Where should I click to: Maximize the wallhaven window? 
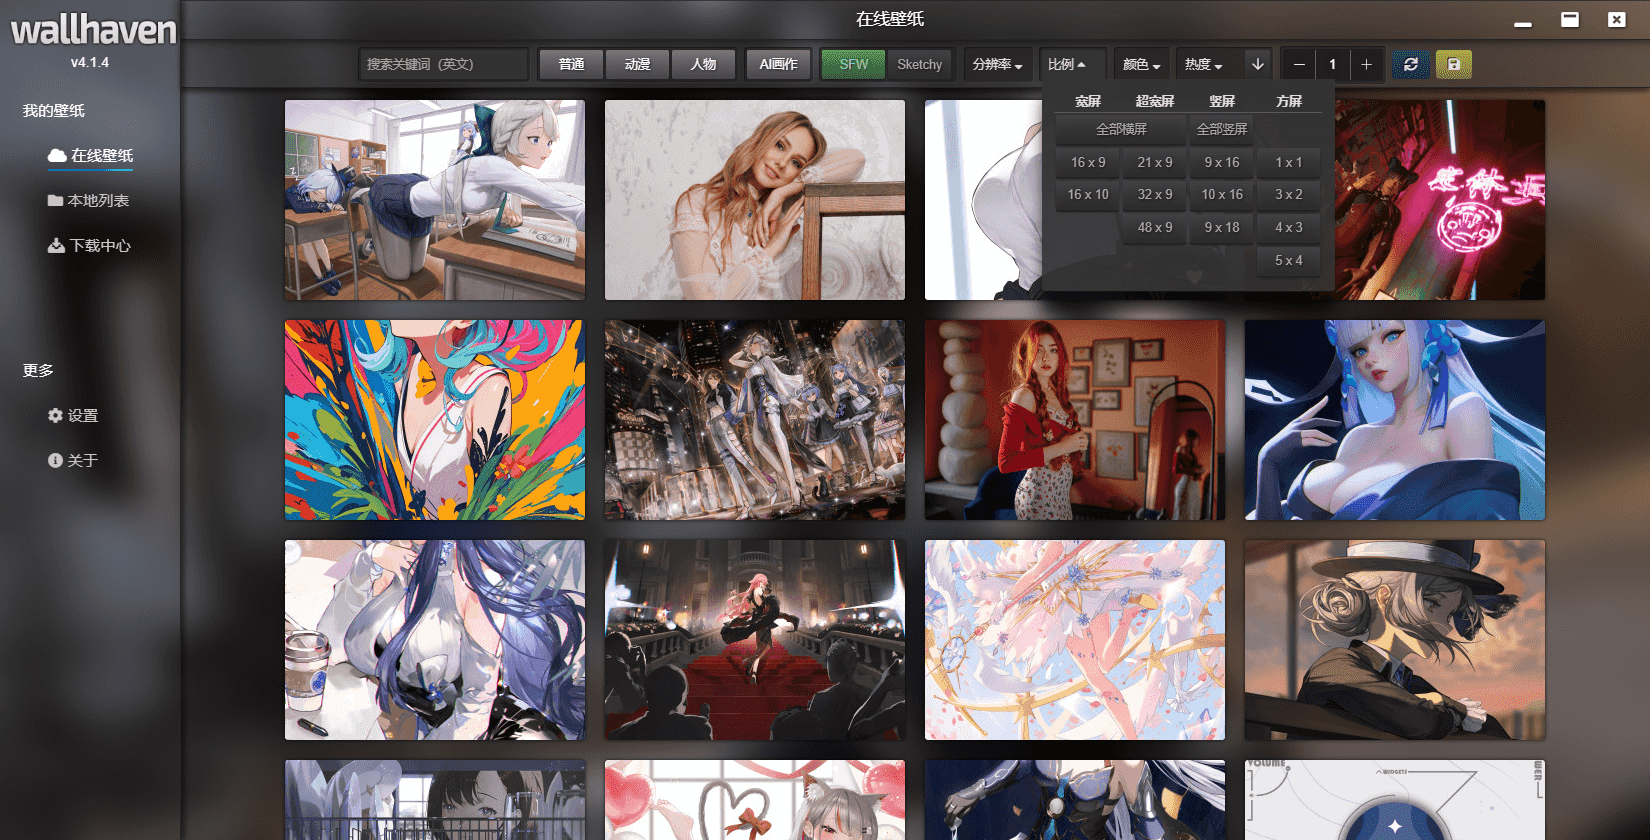click(x=1570, y=19)
